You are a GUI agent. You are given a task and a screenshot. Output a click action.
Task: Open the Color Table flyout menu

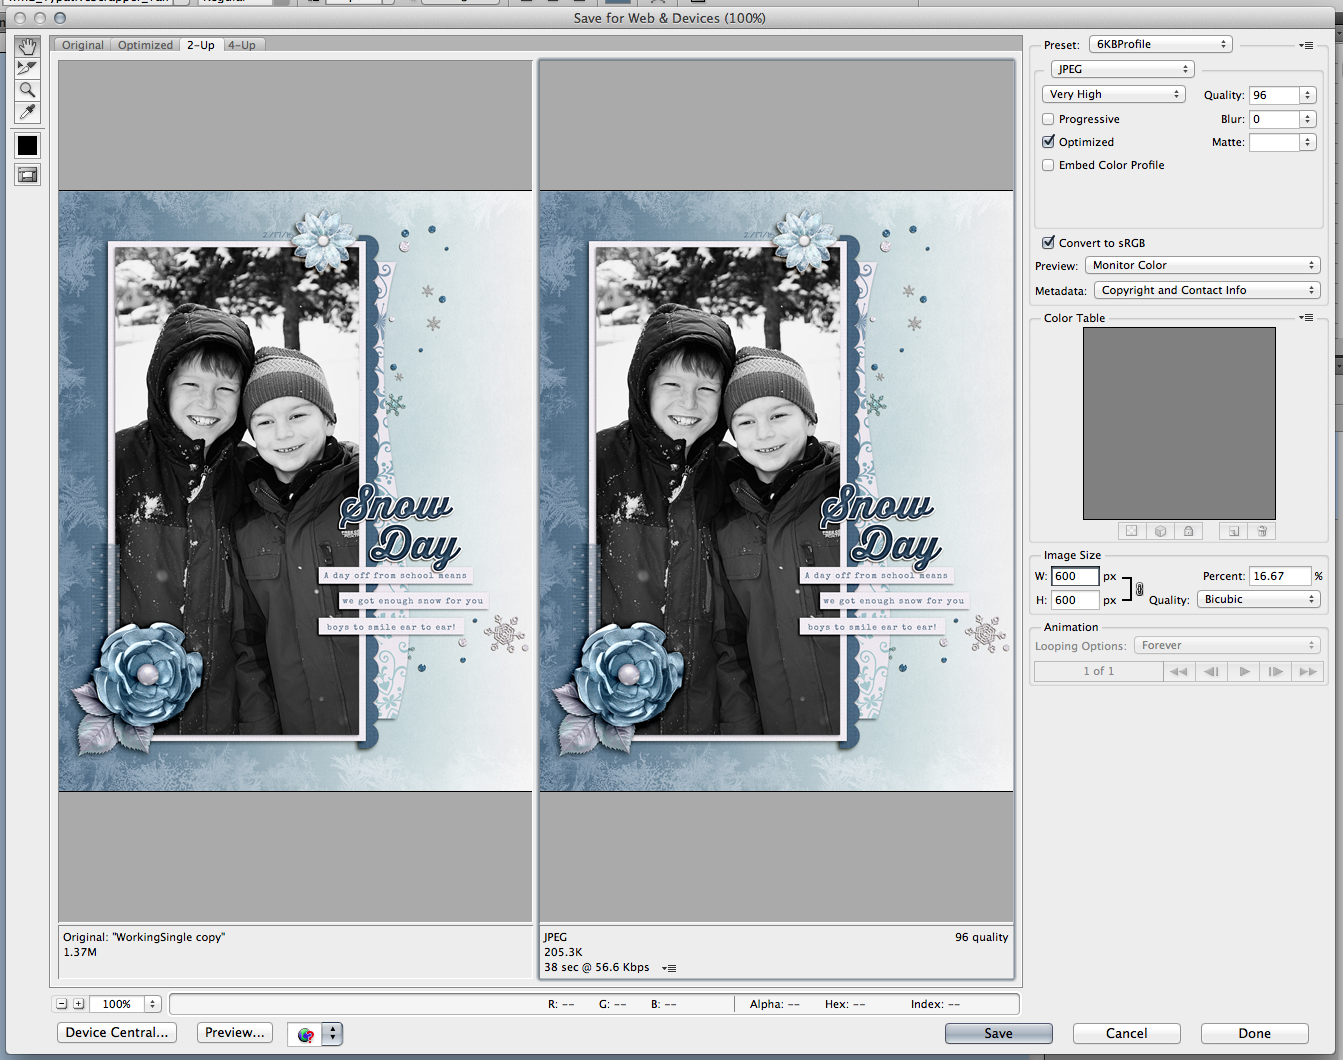point(1306,318)
